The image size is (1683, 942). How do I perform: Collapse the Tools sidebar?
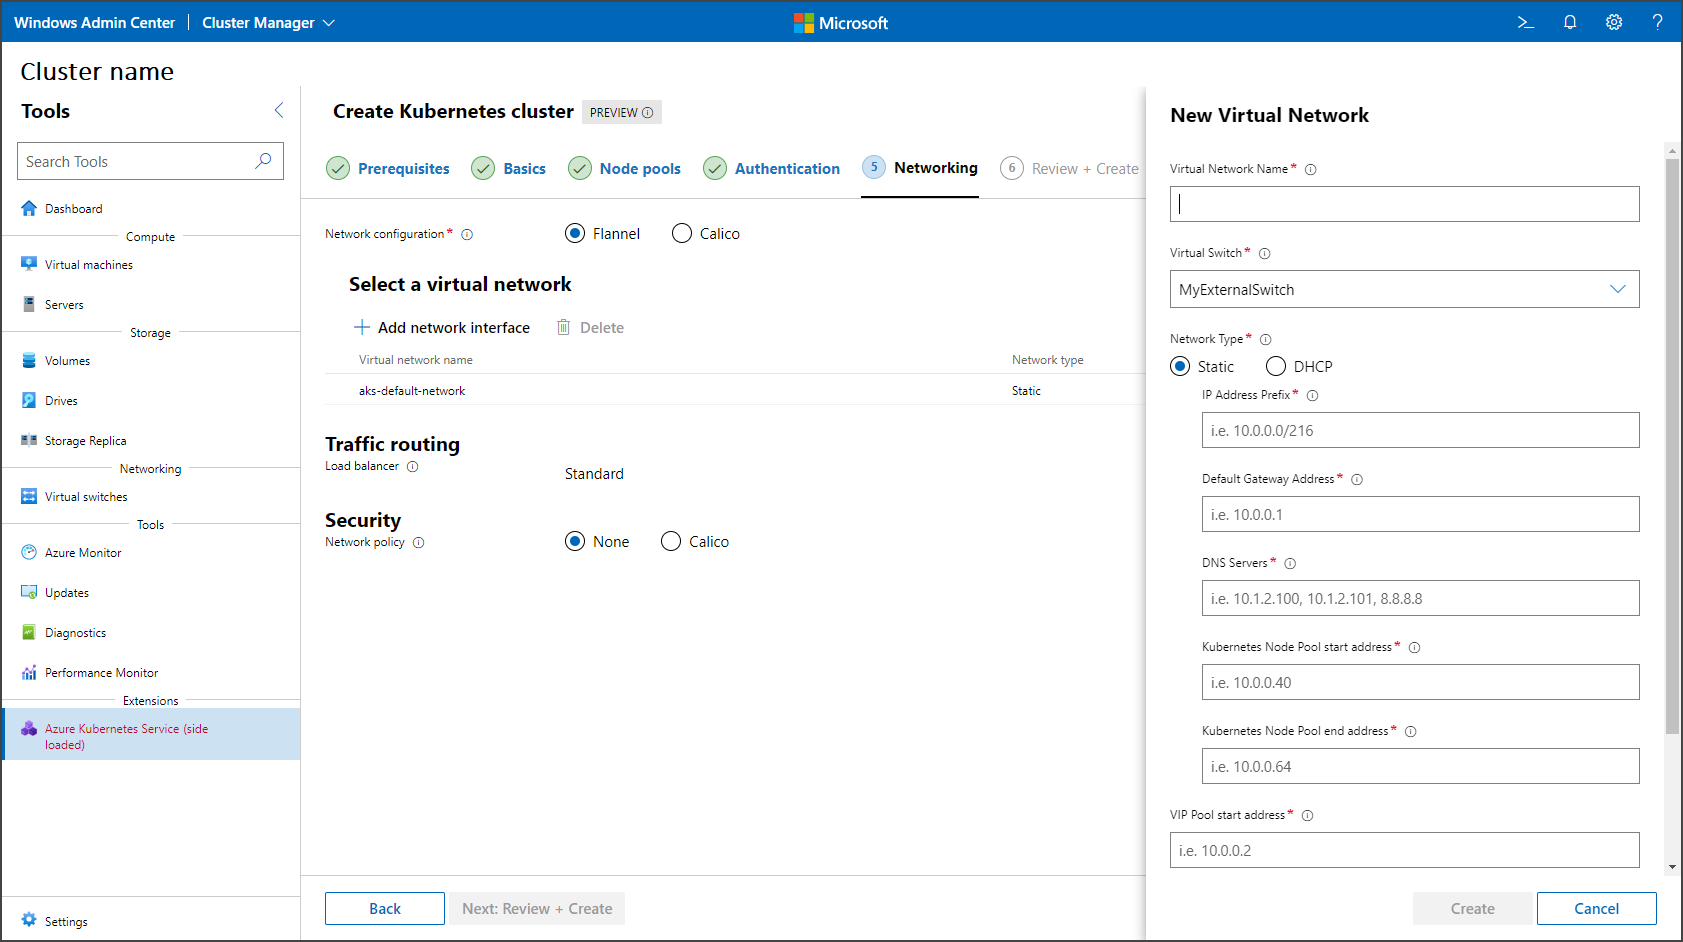[x=278, y=110]
